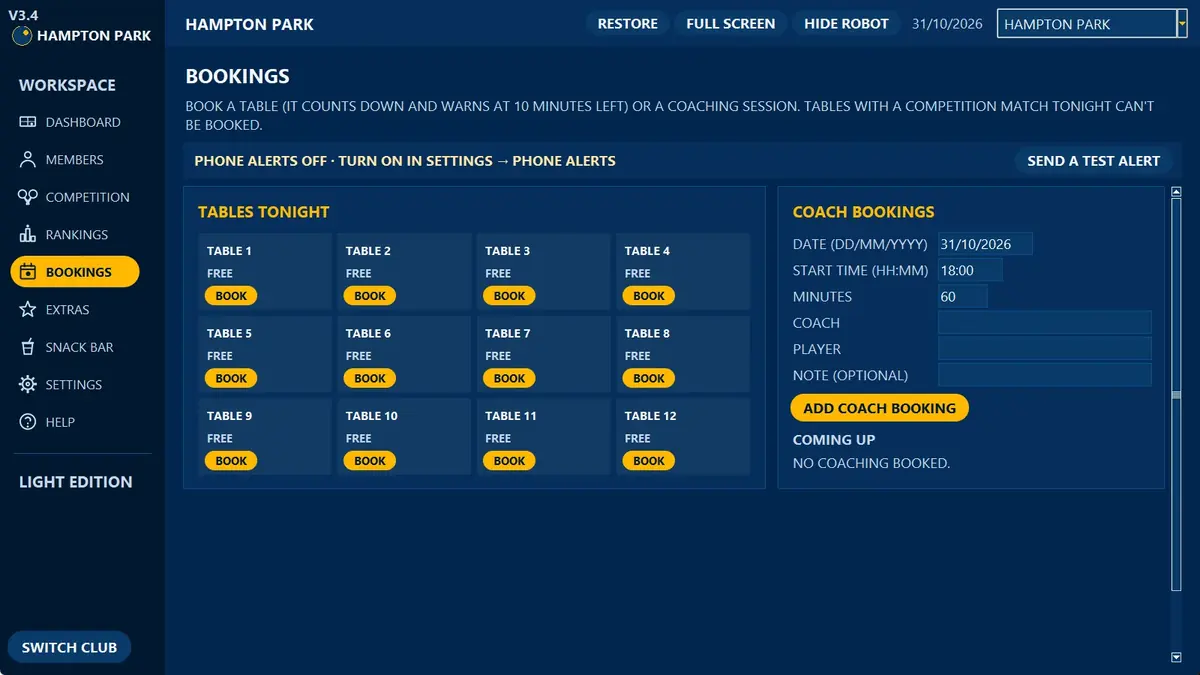Screen dimensions: 1200x675
Task: Click the Snack Bar cup icon
Action: 28,347
